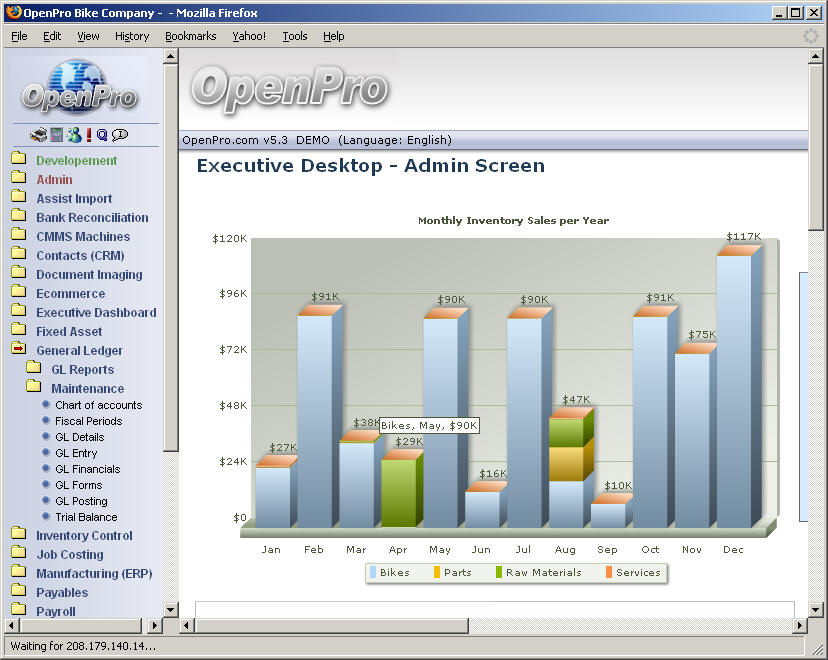Screen dimensions: 828x660
Task: Click the speech bubble info icon
Action: [119, 134]
